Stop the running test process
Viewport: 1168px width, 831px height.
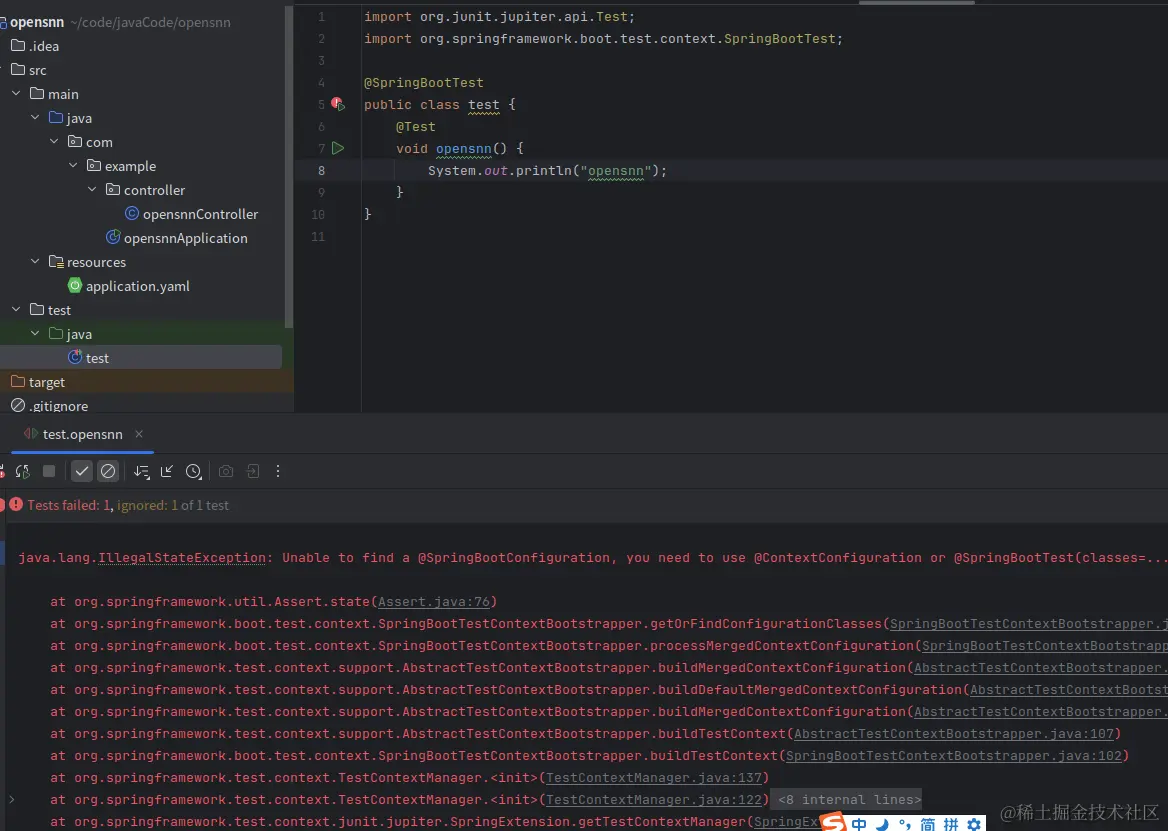click(x=49, y=471)
